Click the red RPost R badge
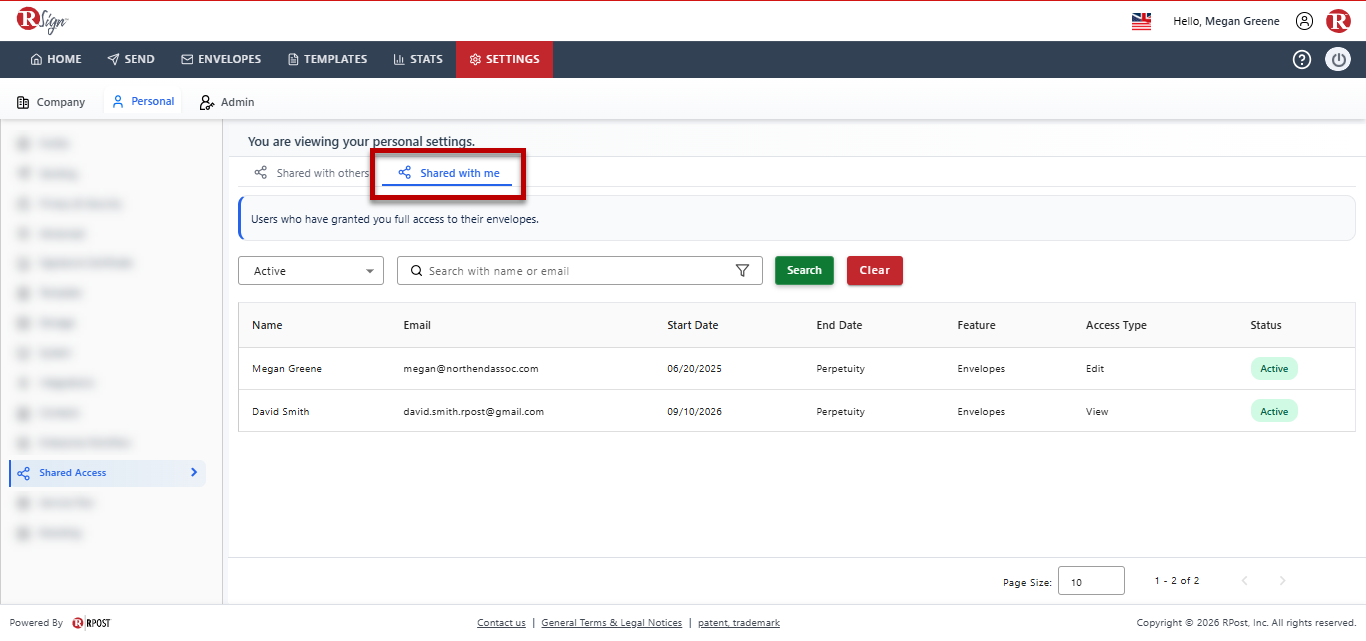Viewport: 1366px width, 641px height. [x=1338, y=21]
